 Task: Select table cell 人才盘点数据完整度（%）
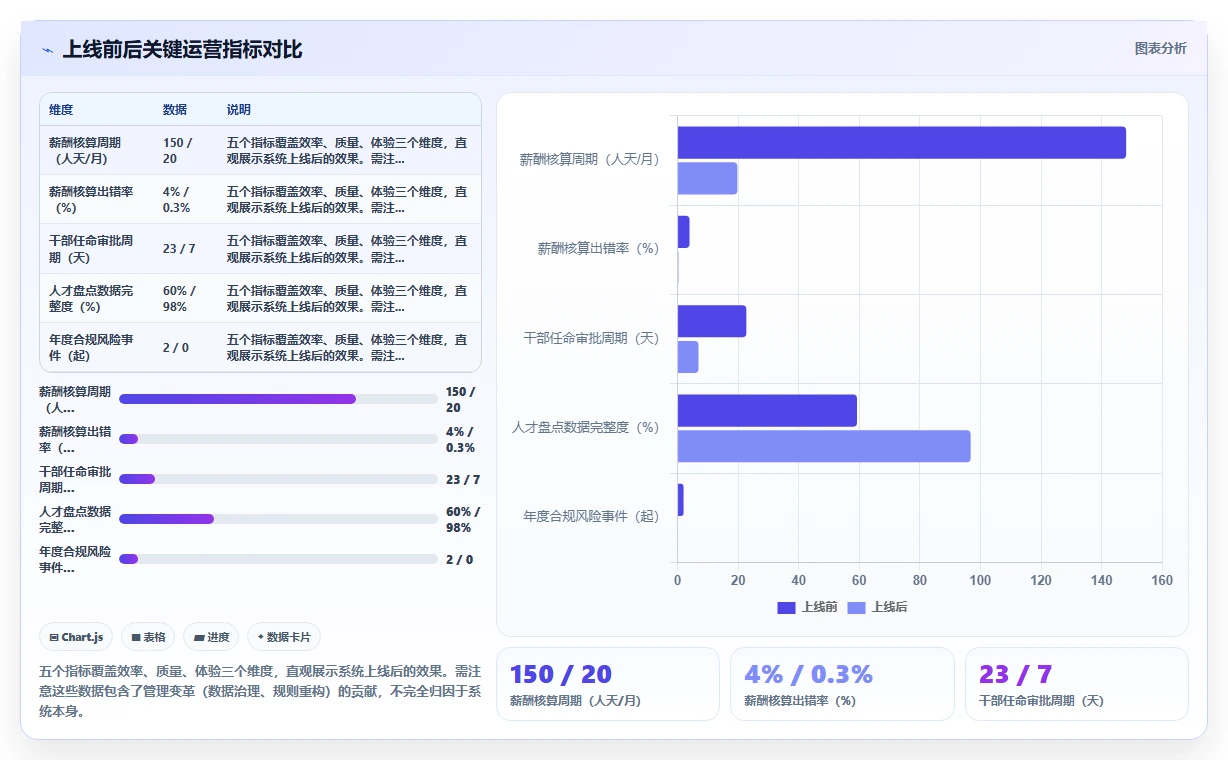click(x=97, y=298)
